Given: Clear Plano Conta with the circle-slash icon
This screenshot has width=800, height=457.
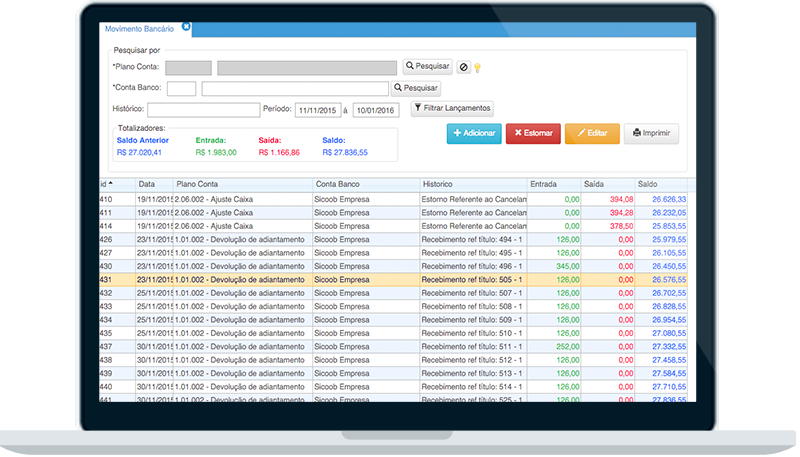Looking at the screenshot, I should (x=463, y=67).
